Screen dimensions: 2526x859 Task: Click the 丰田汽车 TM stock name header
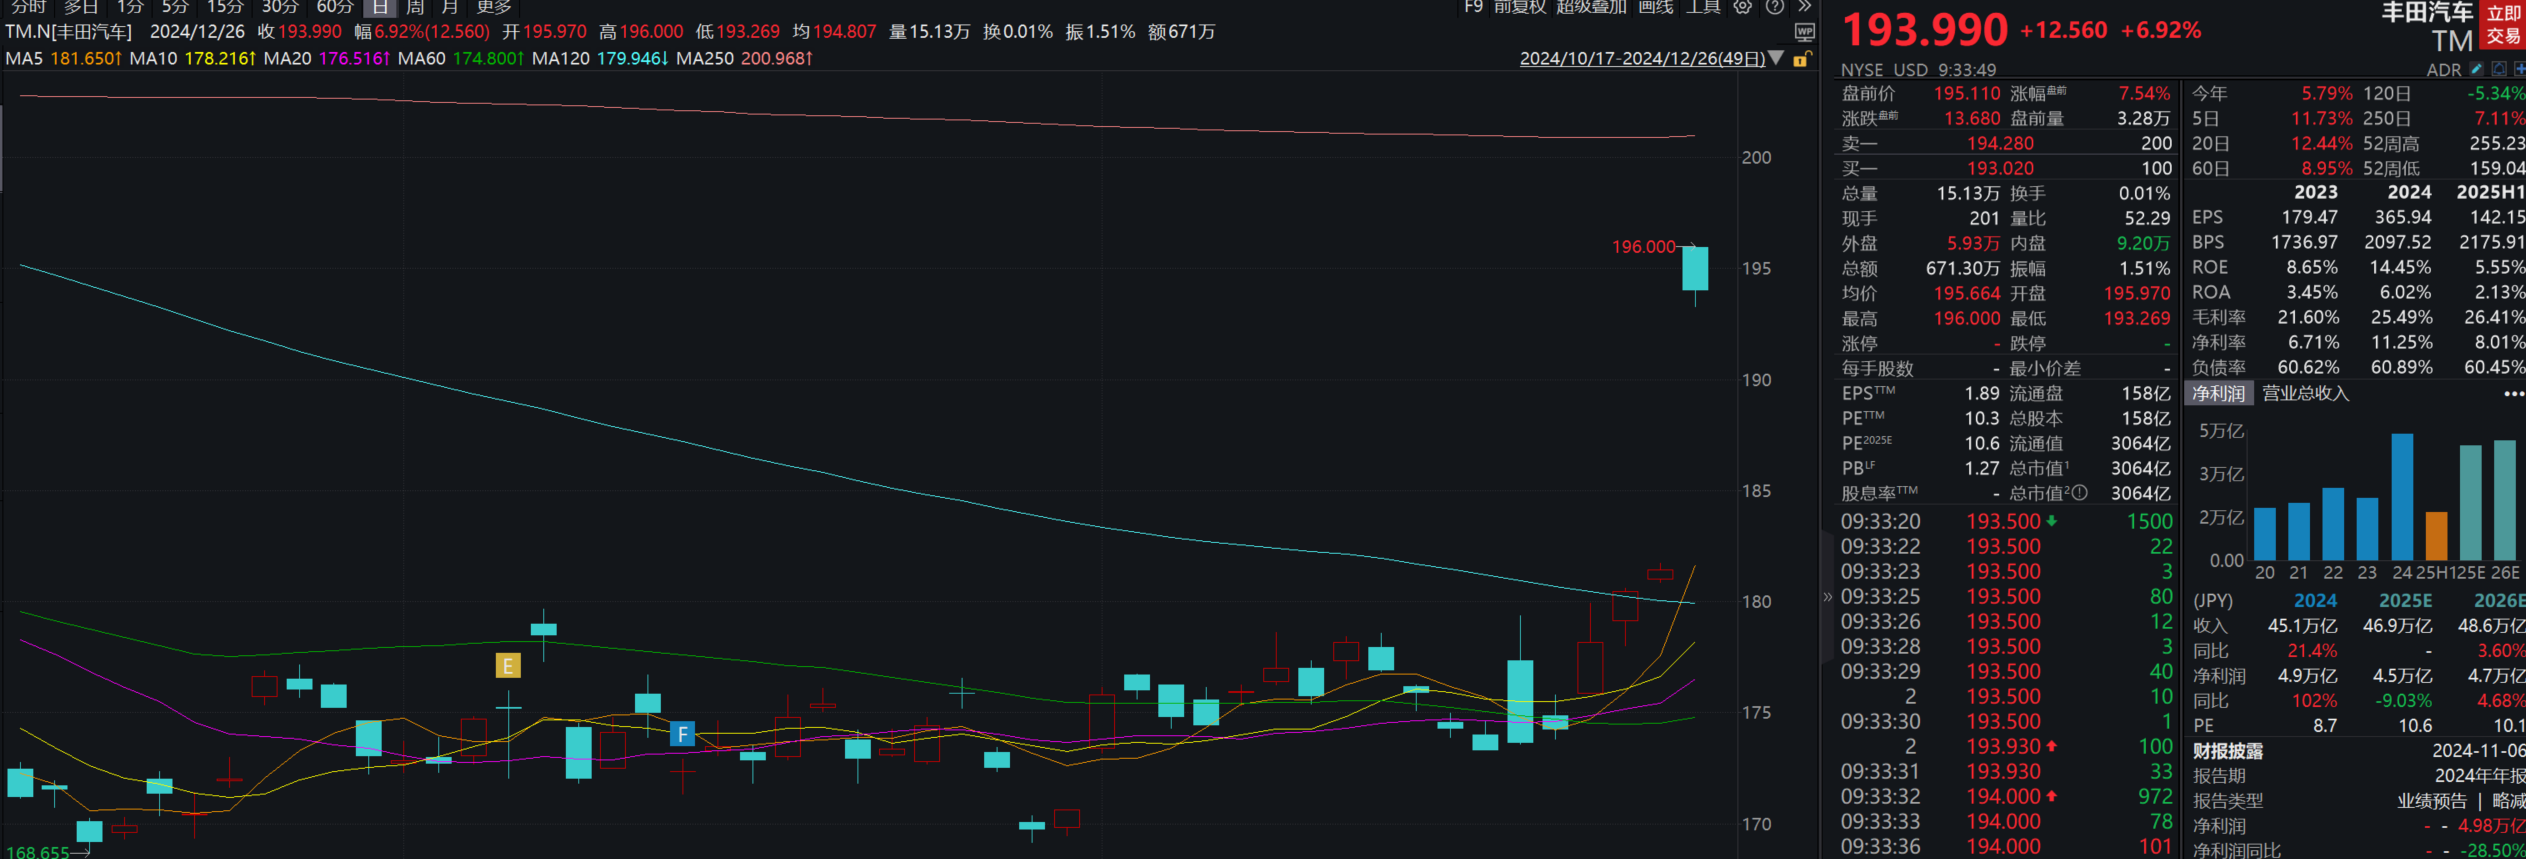tap(2425, 26)
